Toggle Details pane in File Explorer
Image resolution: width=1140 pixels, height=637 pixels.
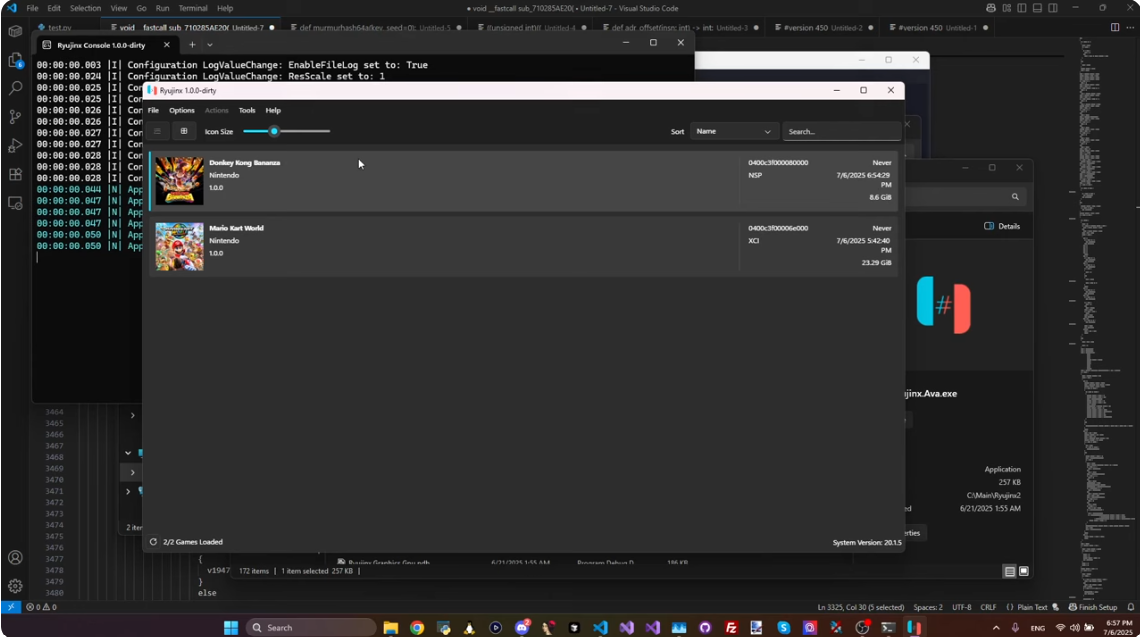[x=1002, y=226]
